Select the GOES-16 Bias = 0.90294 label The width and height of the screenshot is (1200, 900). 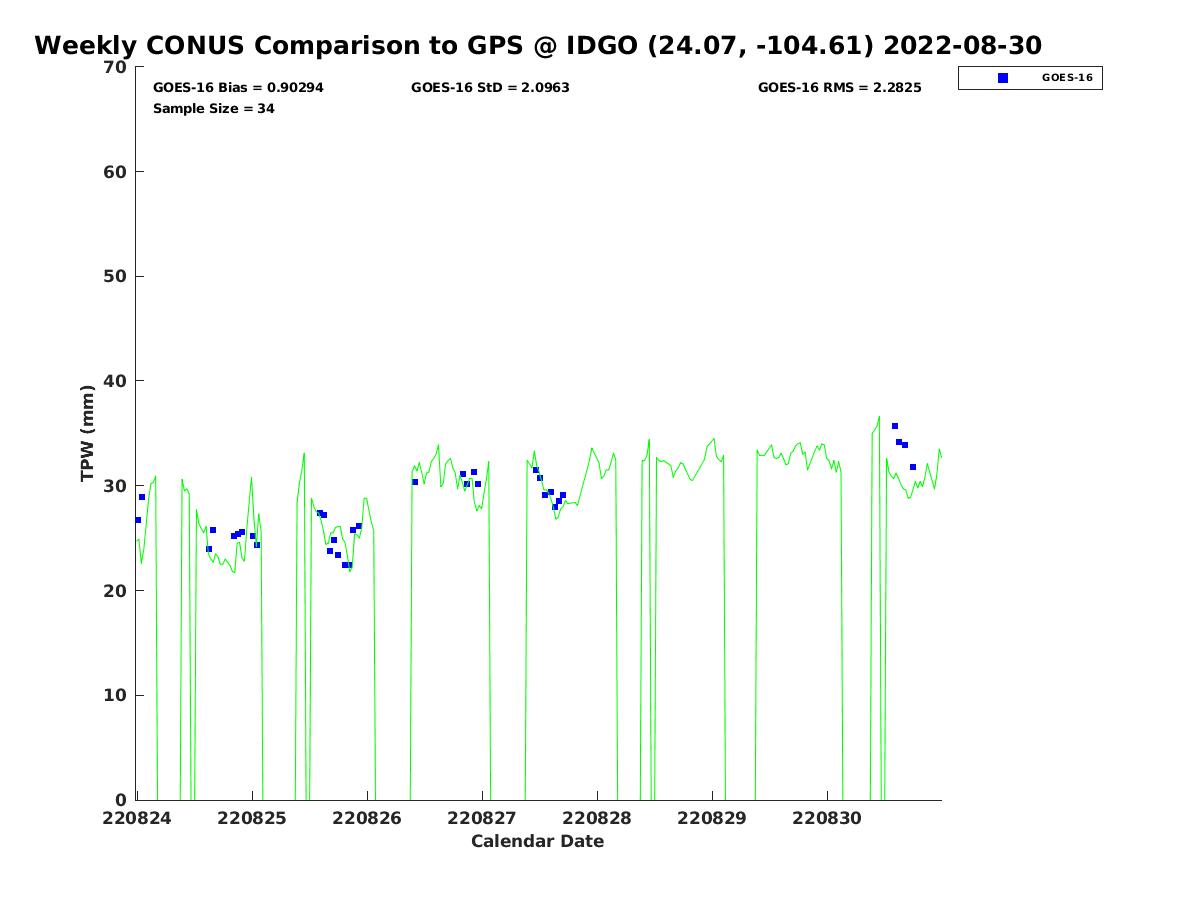[238, 88]
